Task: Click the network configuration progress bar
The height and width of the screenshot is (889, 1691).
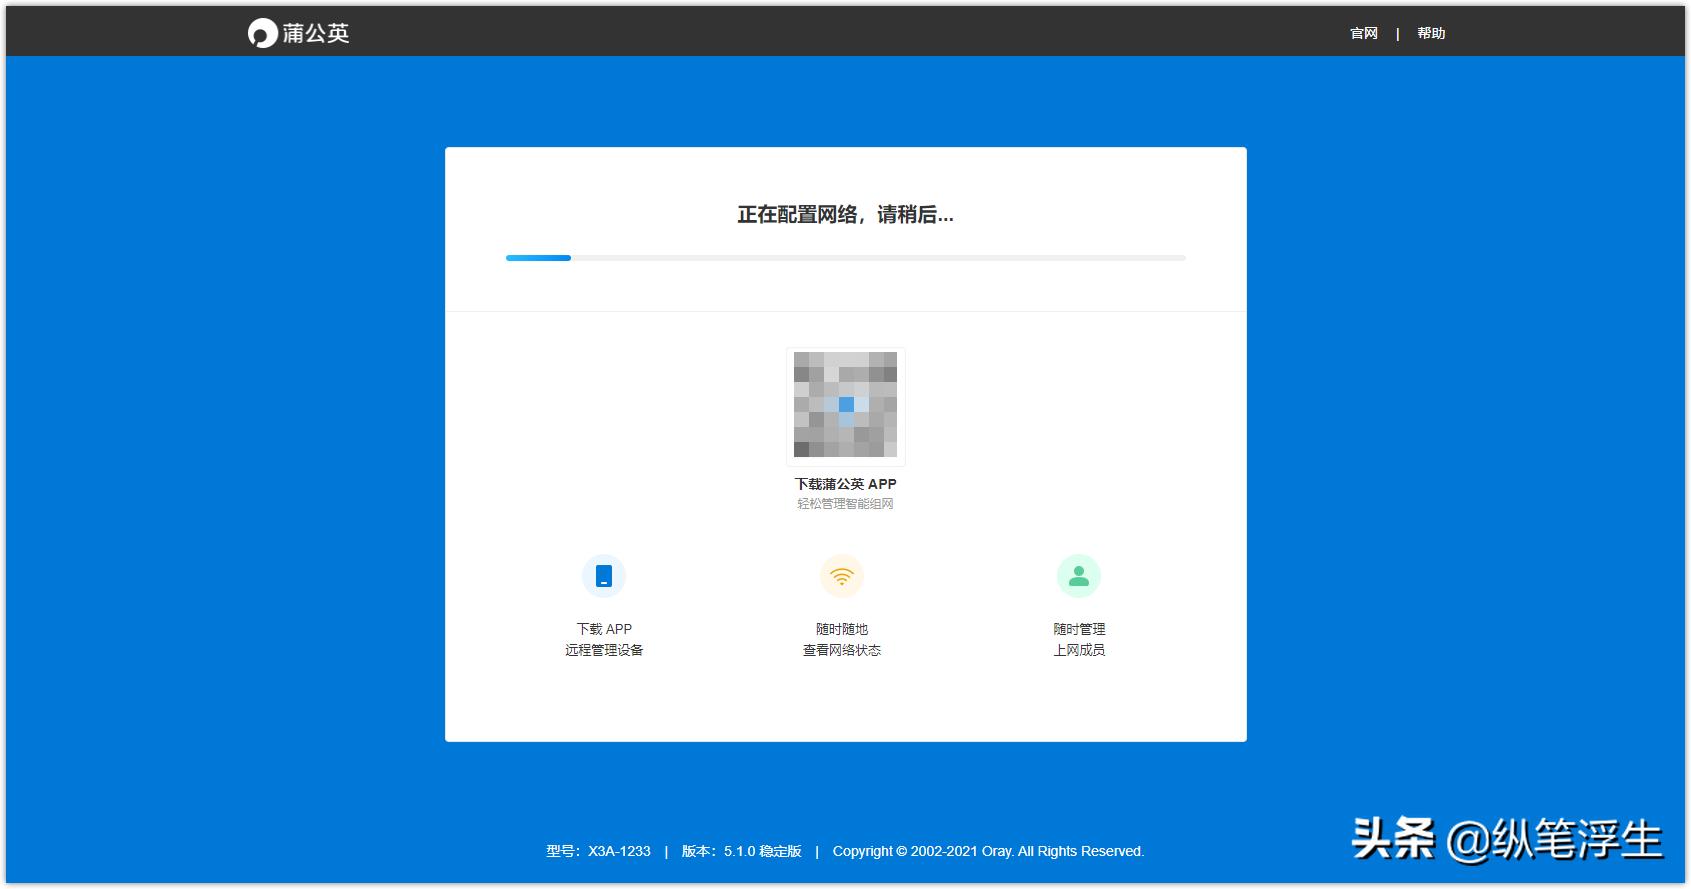Action: pyautogui.click(x=846, y=258)
